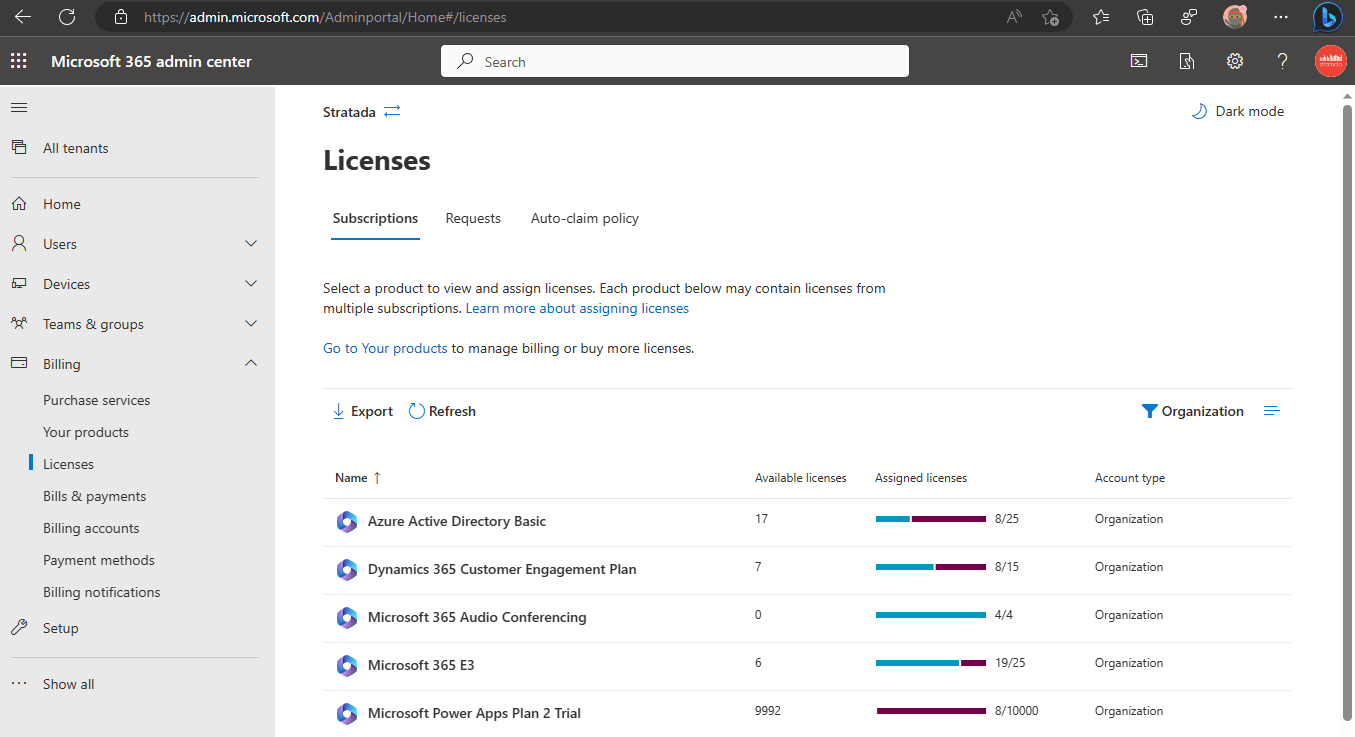Open the browser favorites star icon

1101,17
